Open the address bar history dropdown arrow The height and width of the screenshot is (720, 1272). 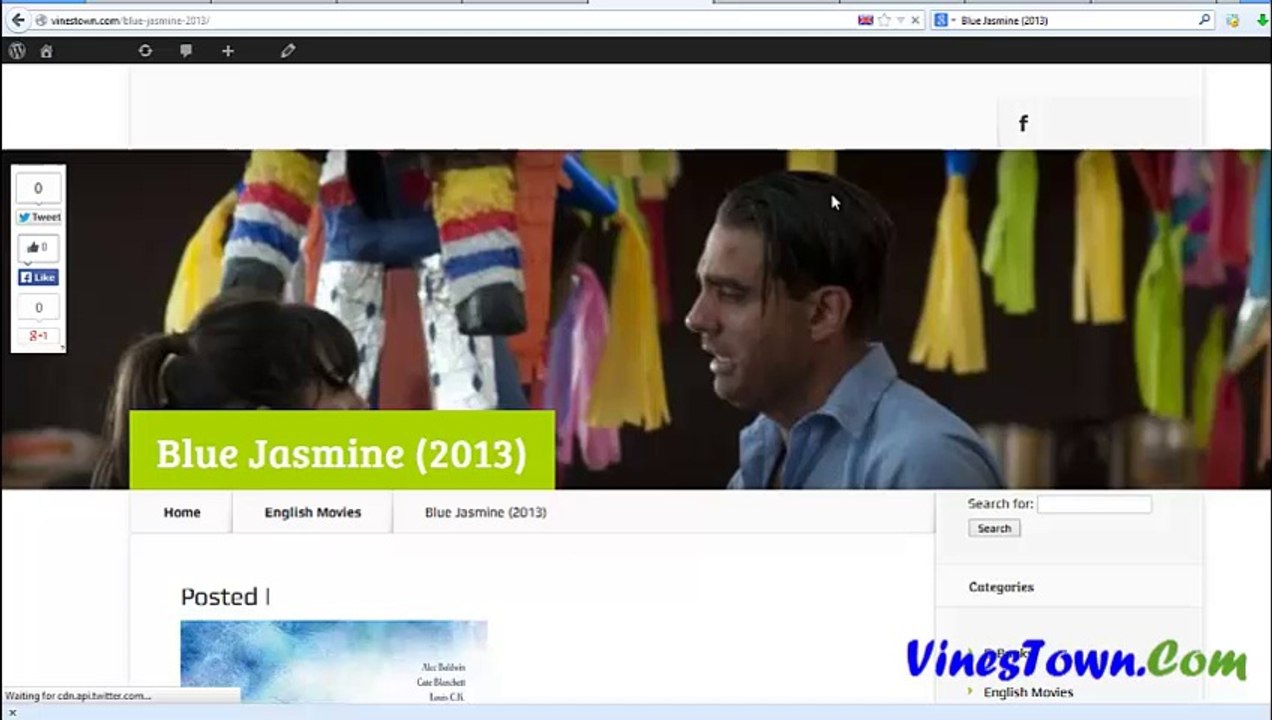(x=900, y=20)
